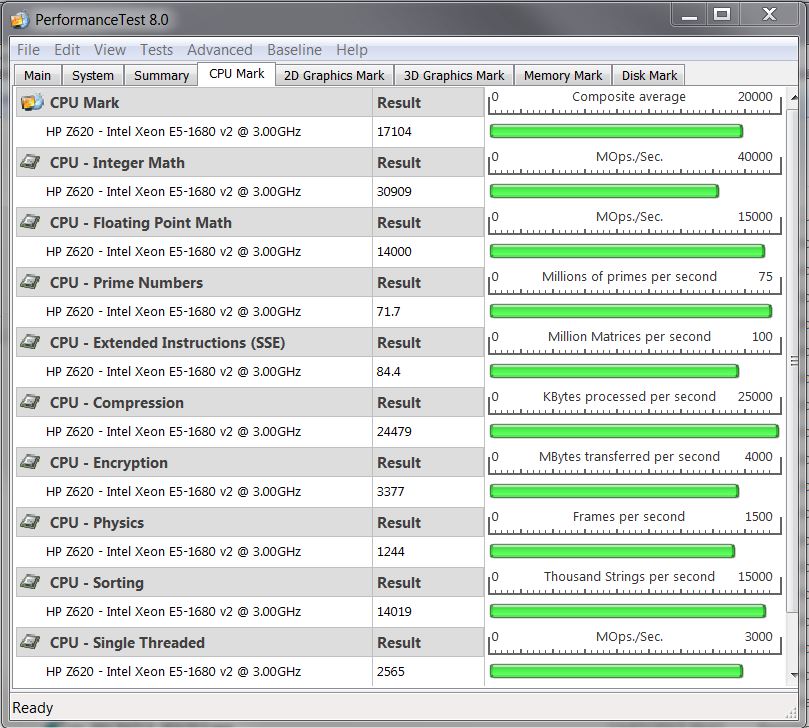This screenshot has width=809, height=728.
Task: Click the PerformanceTest app icon in title bar
Action: [x=20, y=20]
